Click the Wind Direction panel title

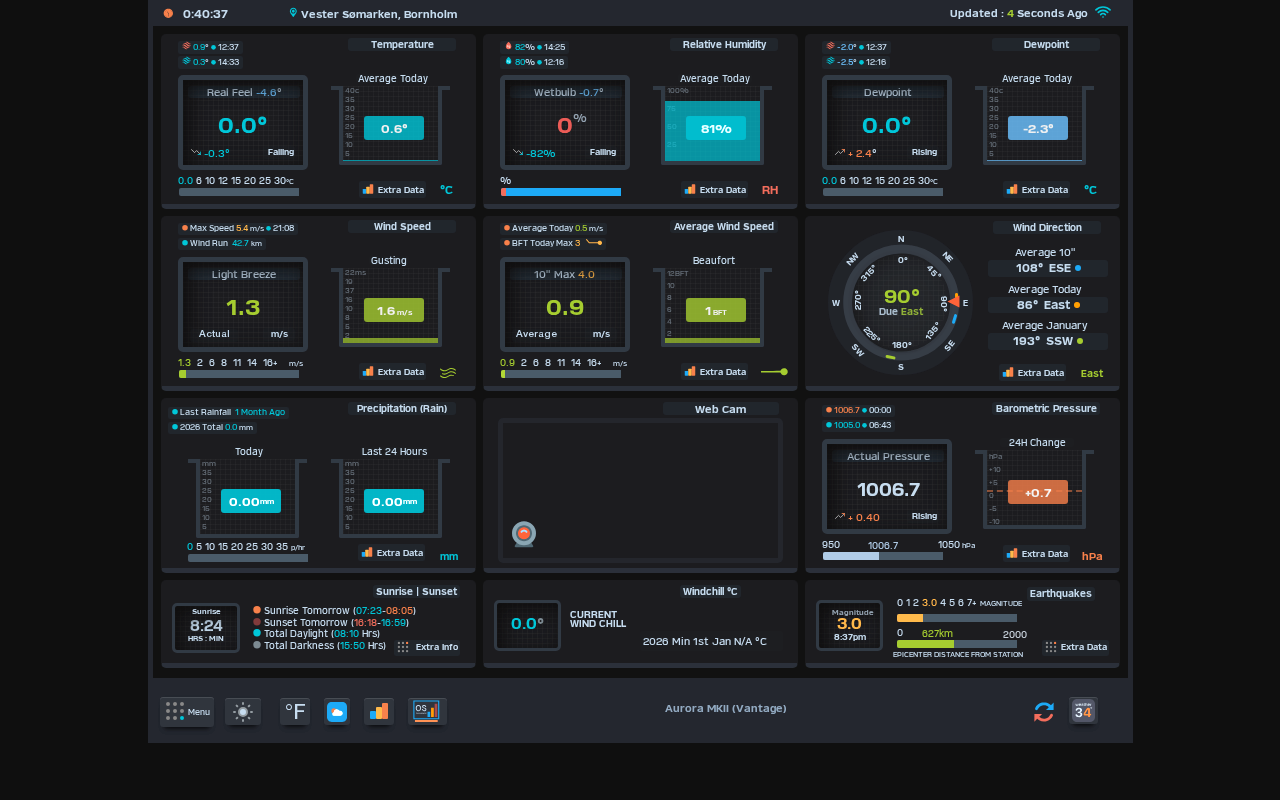tap(1047, 228)
